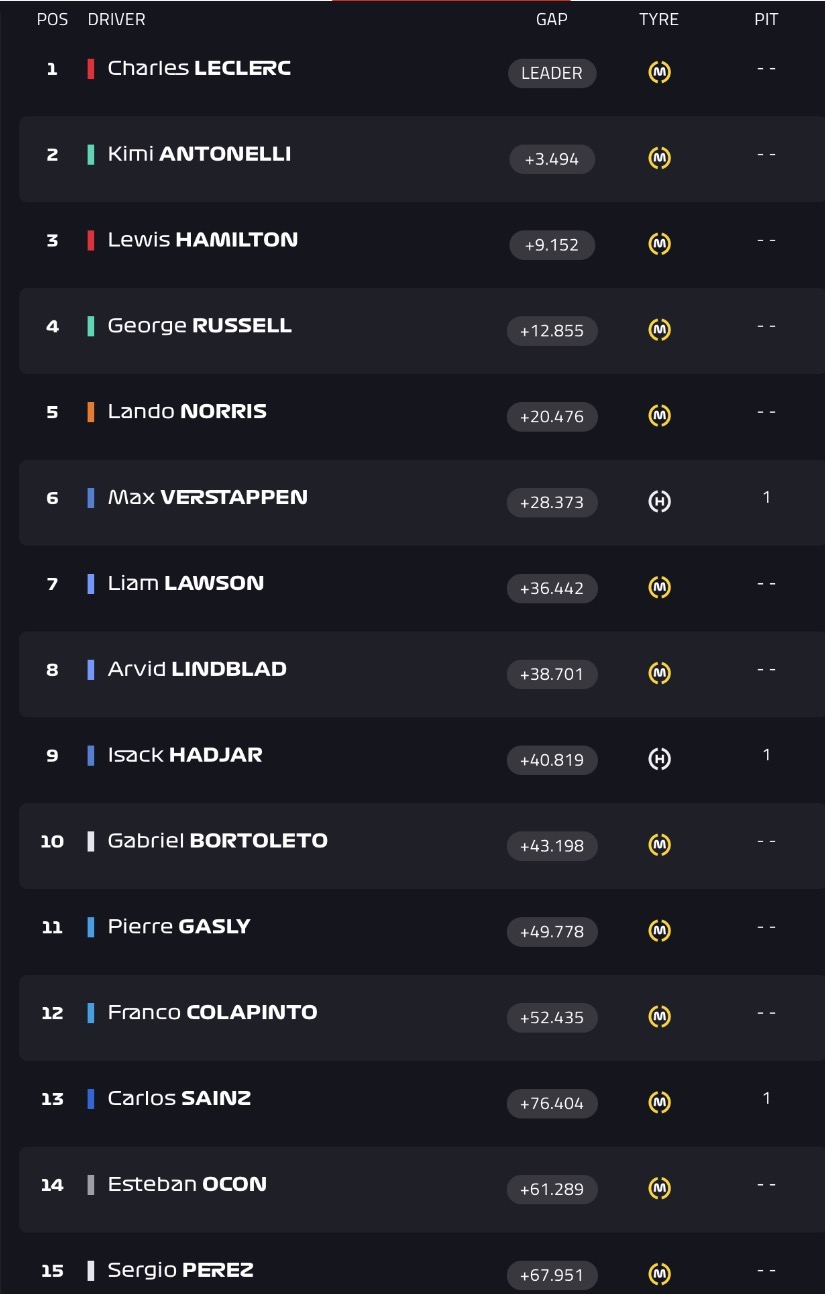
Task: Click Antonelli's medium tyre icon
Action: pos(659,159)
